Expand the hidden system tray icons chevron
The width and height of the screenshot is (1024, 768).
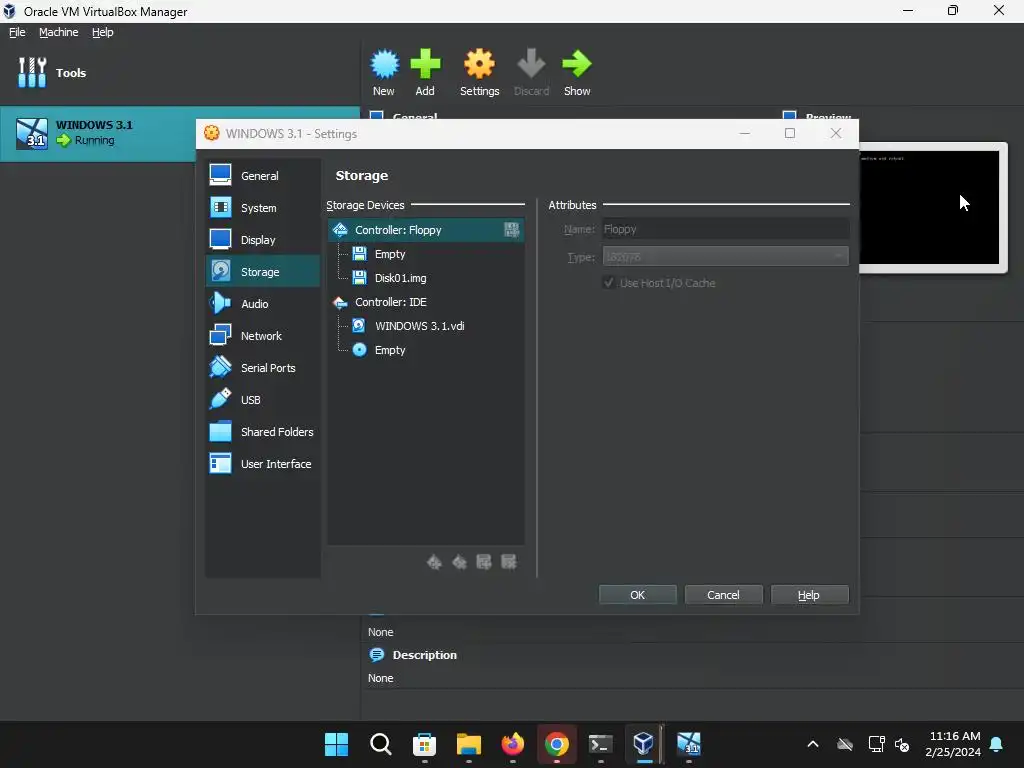813,744
